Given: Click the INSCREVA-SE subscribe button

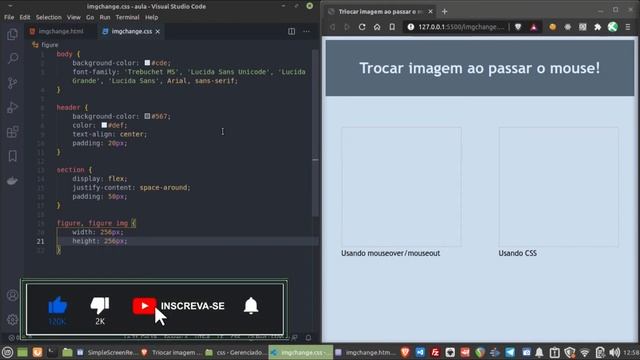Looking at the screenshot, I should pos(193,306).
